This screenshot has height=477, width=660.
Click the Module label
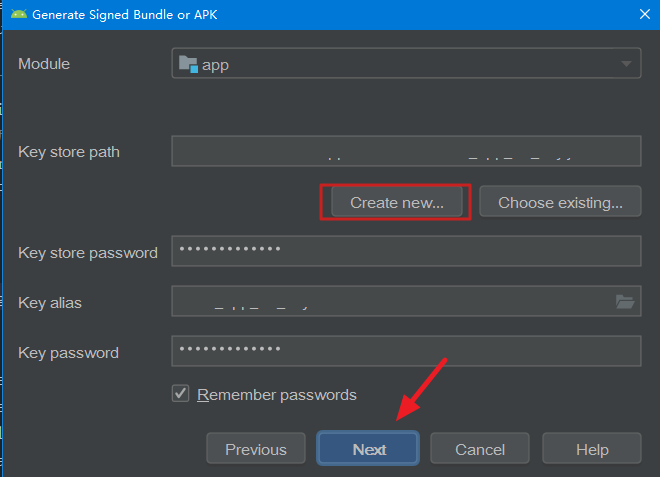(x=44, y=64)
